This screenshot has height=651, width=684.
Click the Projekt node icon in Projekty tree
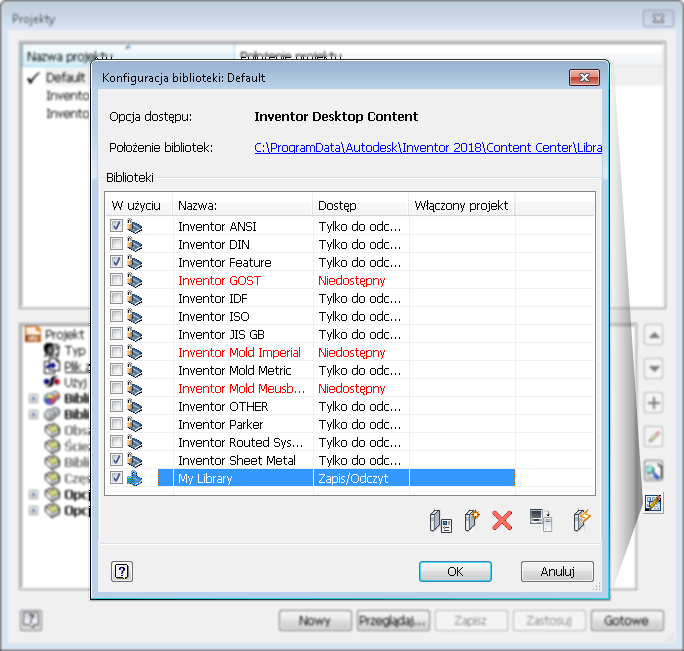[x=33, y=334]
